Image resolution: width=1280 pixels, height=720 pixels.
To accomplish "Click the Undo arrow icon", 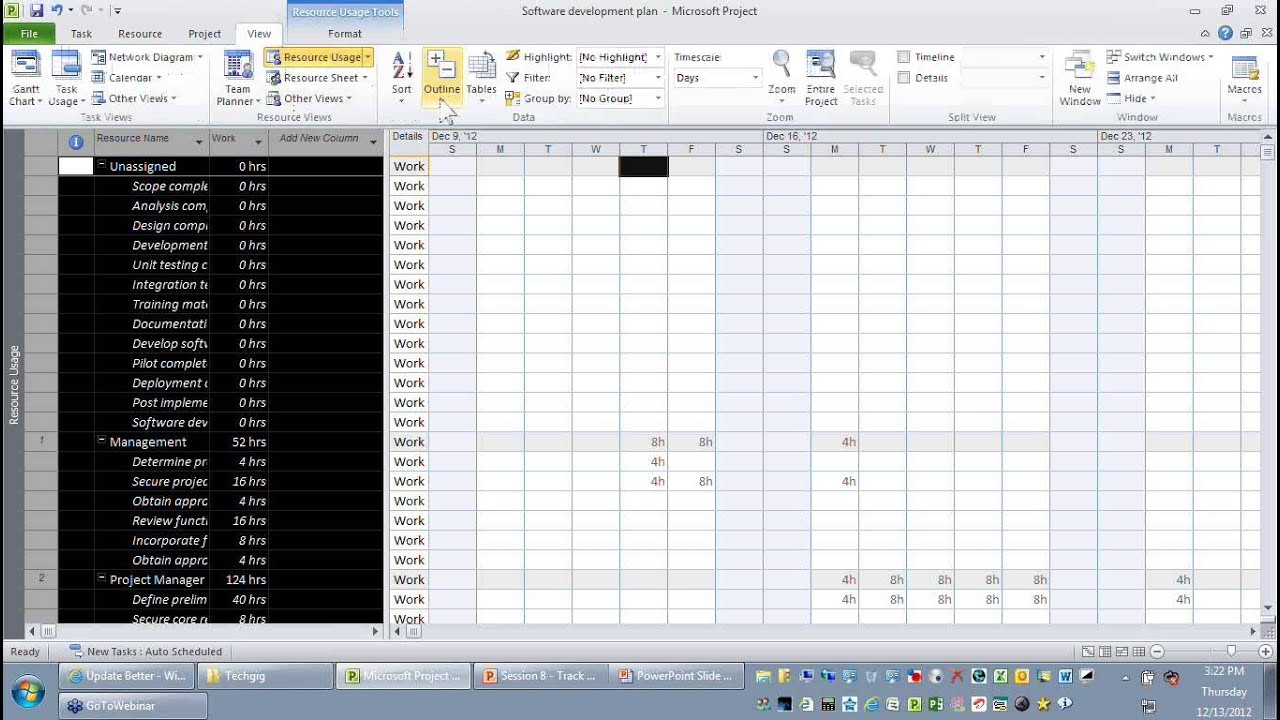I will (57, 10).
